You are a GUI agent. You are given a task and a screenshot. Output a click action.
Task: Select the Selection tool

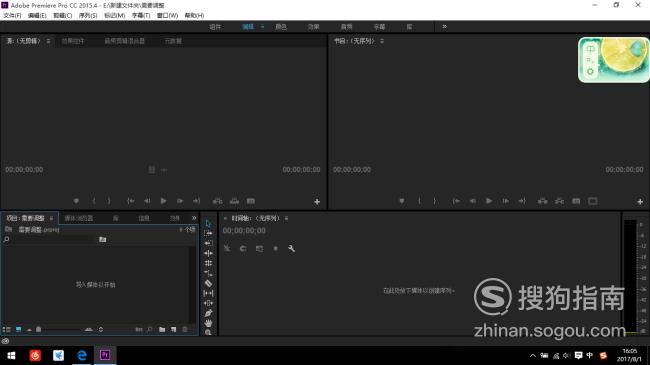(208, 223)
